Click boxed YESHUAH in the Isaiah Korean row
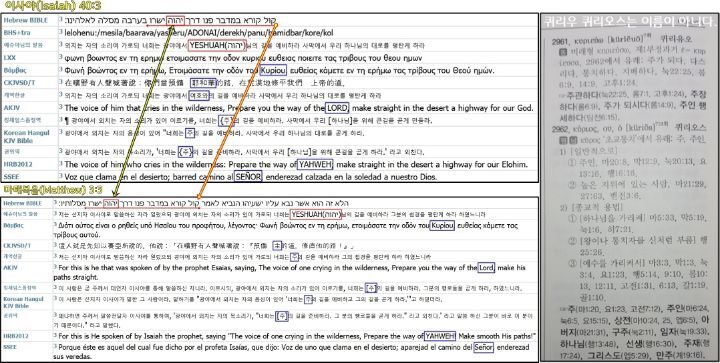 [217, 45]
